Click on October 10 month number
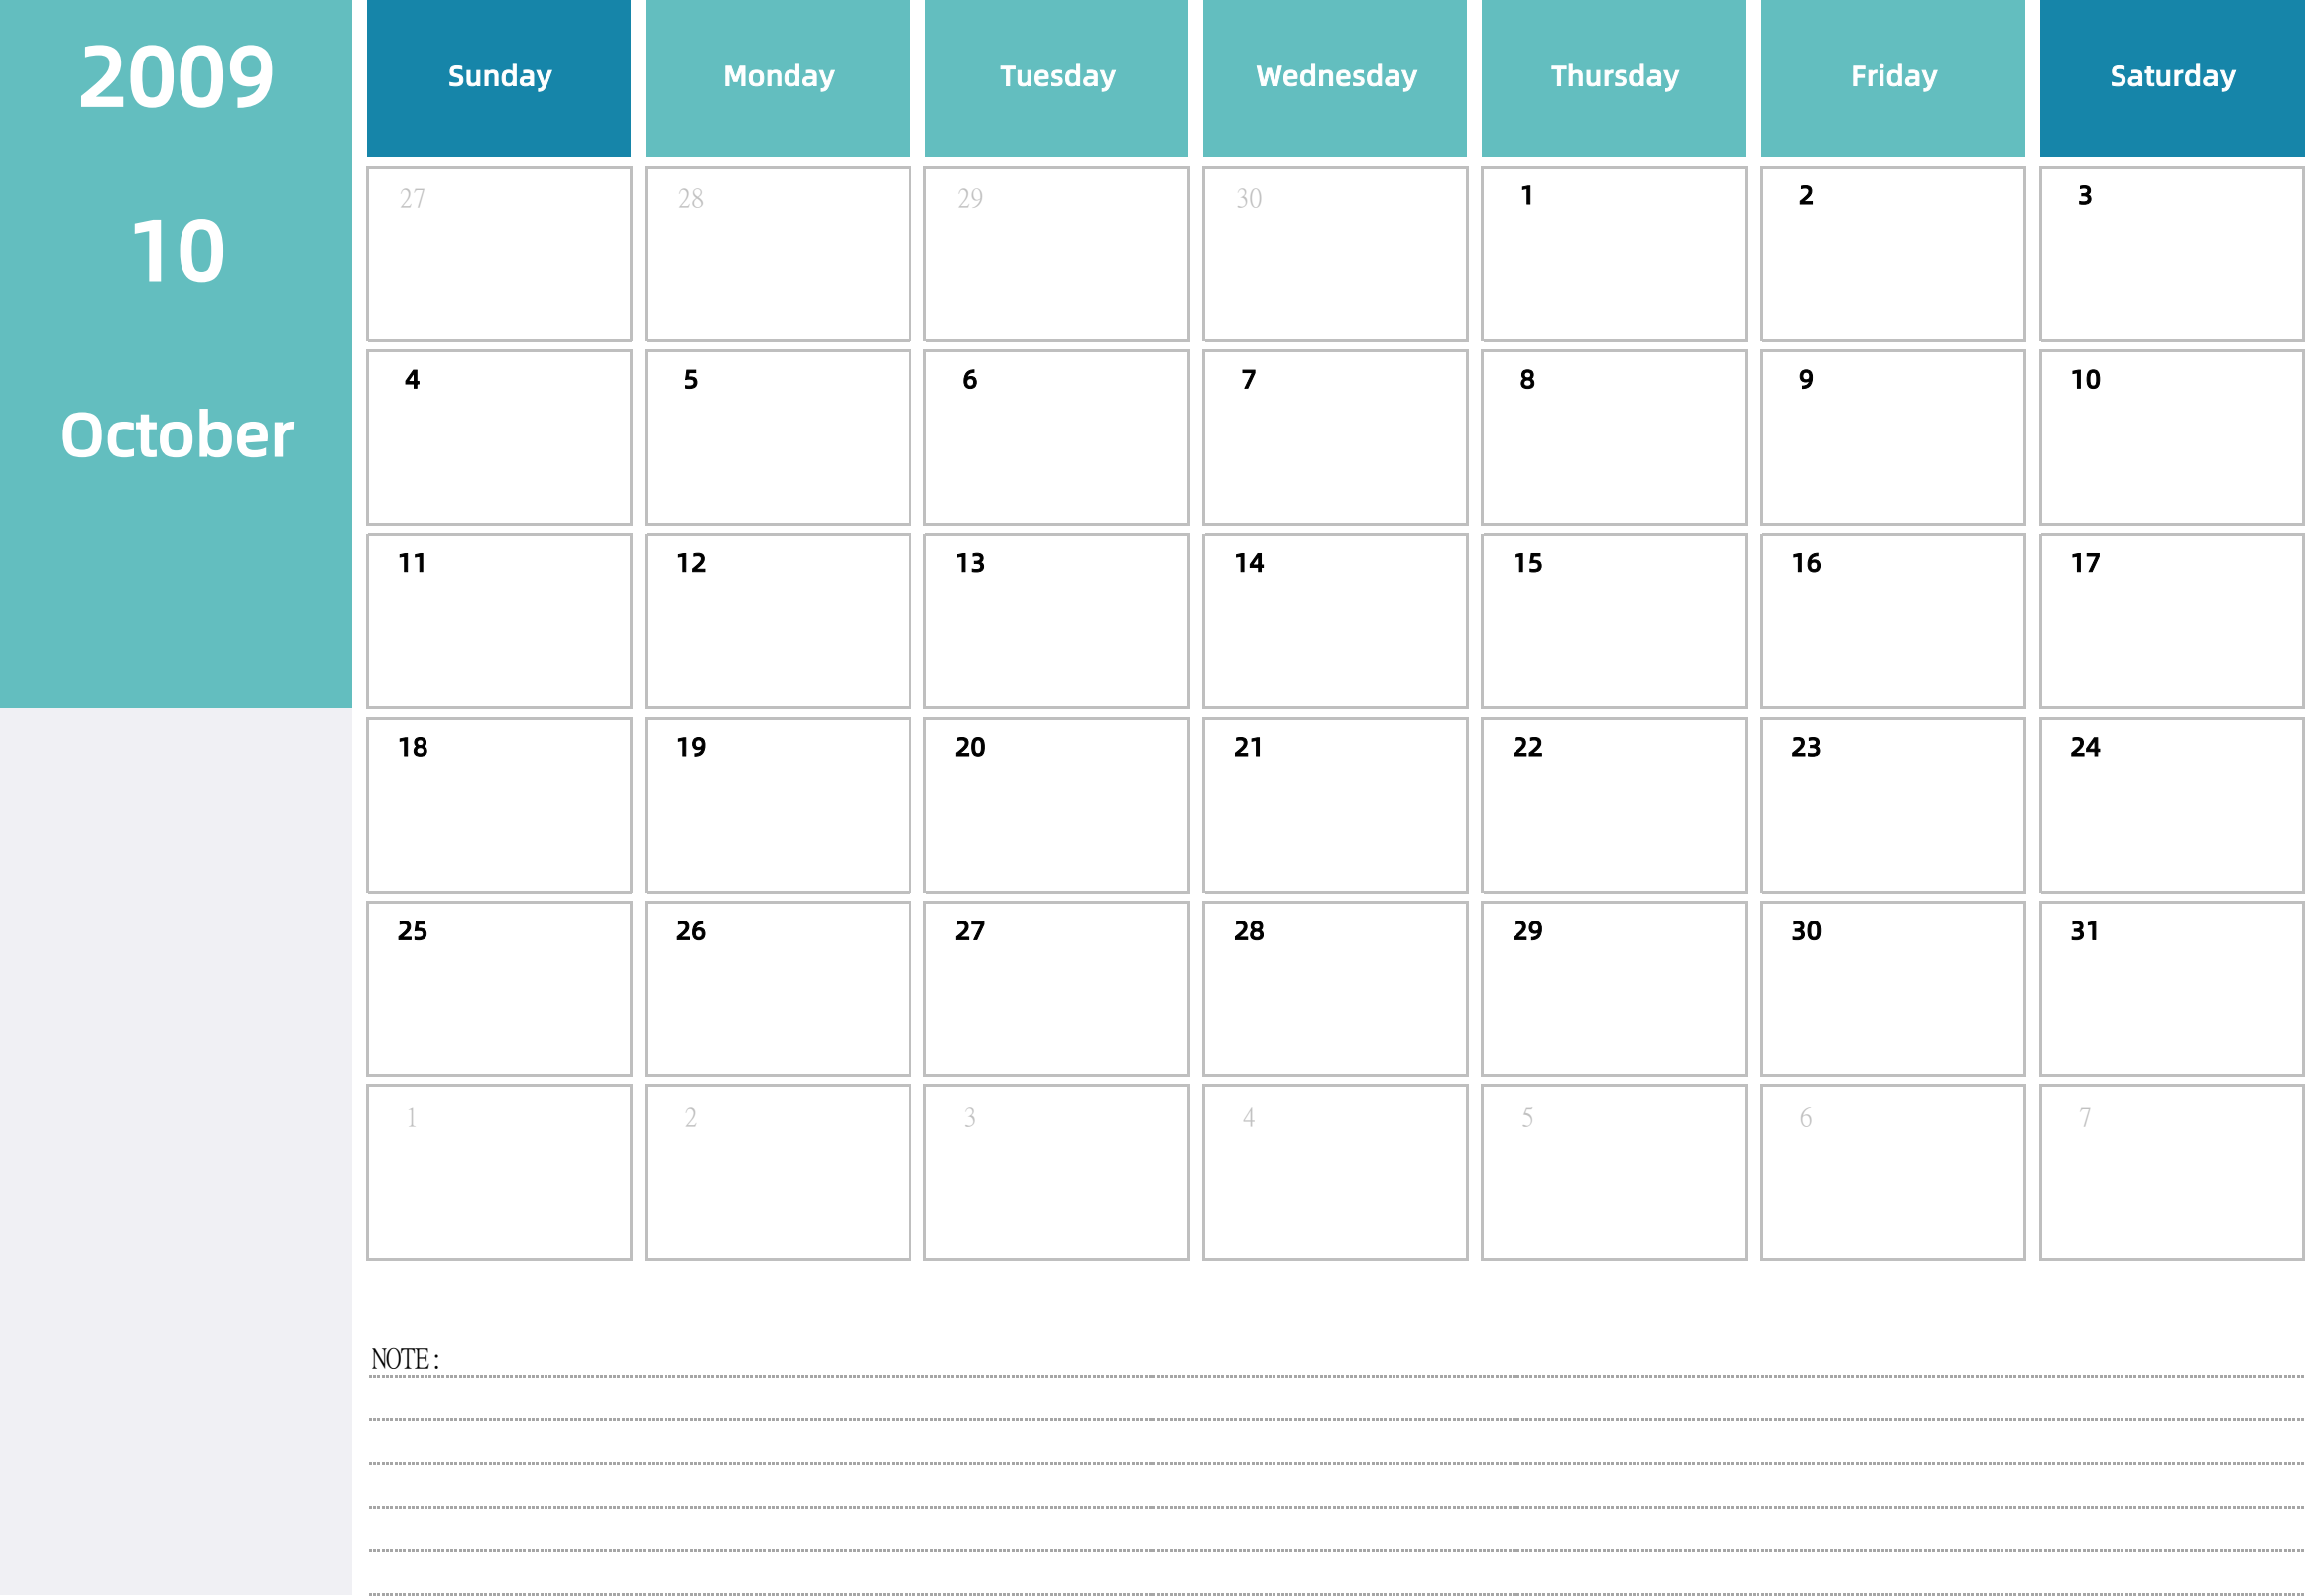The image size is (2305, 1596). 174,247
